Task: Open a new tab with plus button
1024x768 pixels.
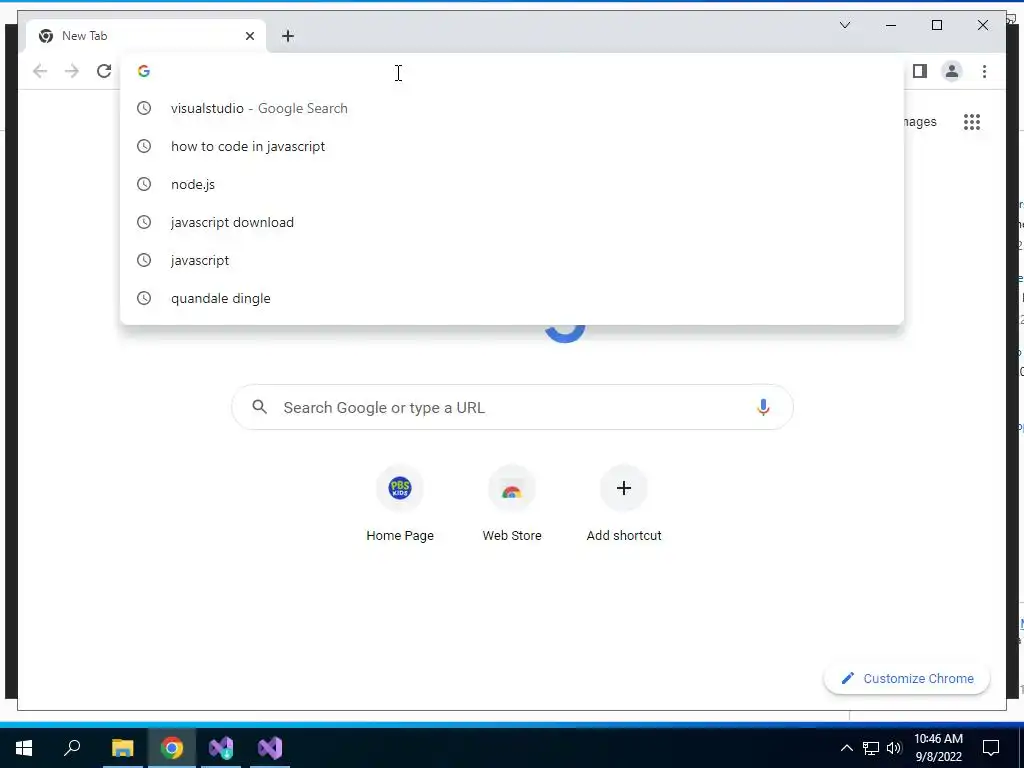Action: (x=288, y=36)
